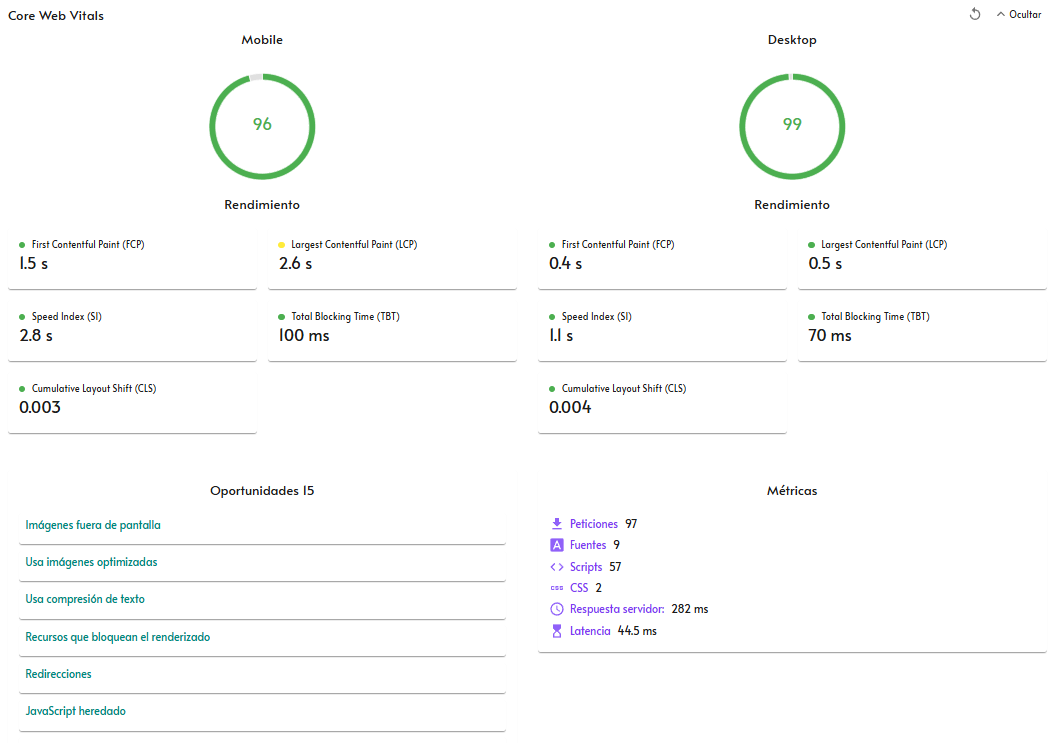
Task: Click the Peticiones download icon
Action: coord(557,524)
